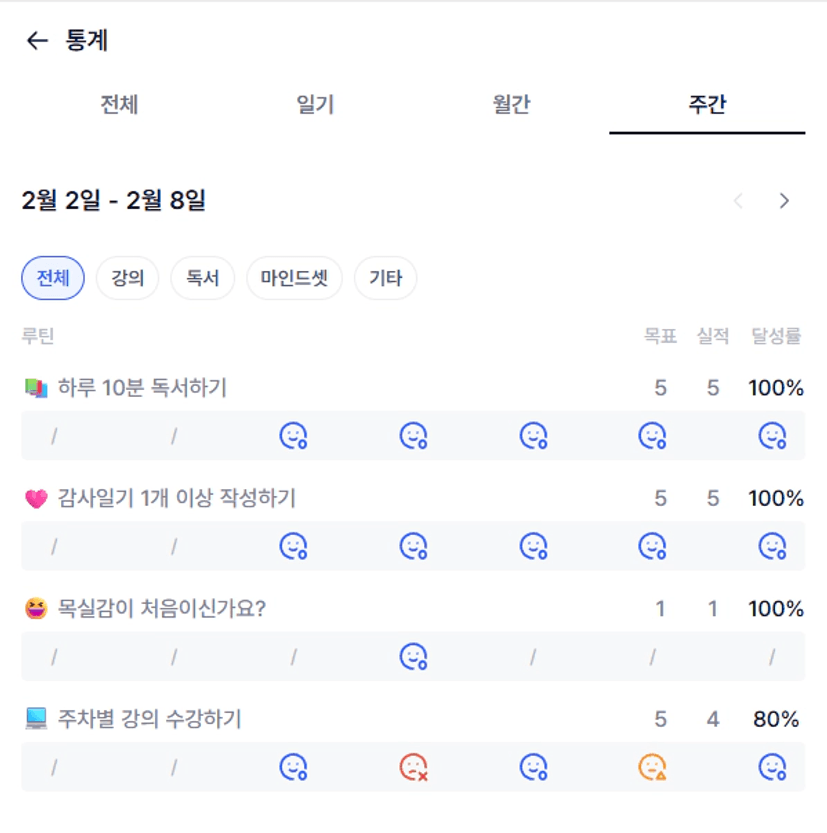Filter routines by 독서 chip

point(202,278)
